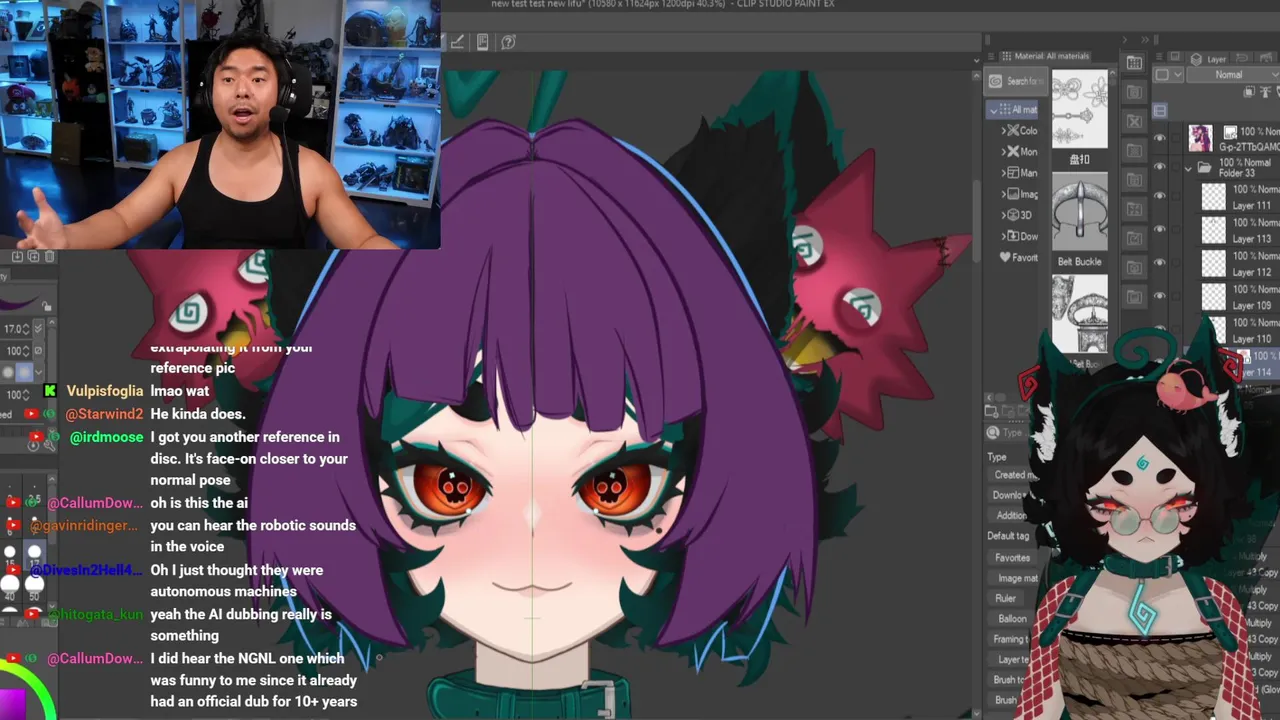Click the Favorites default tag
Image resolution: width=1280 pixels, height=720 pixels.
1012,558
